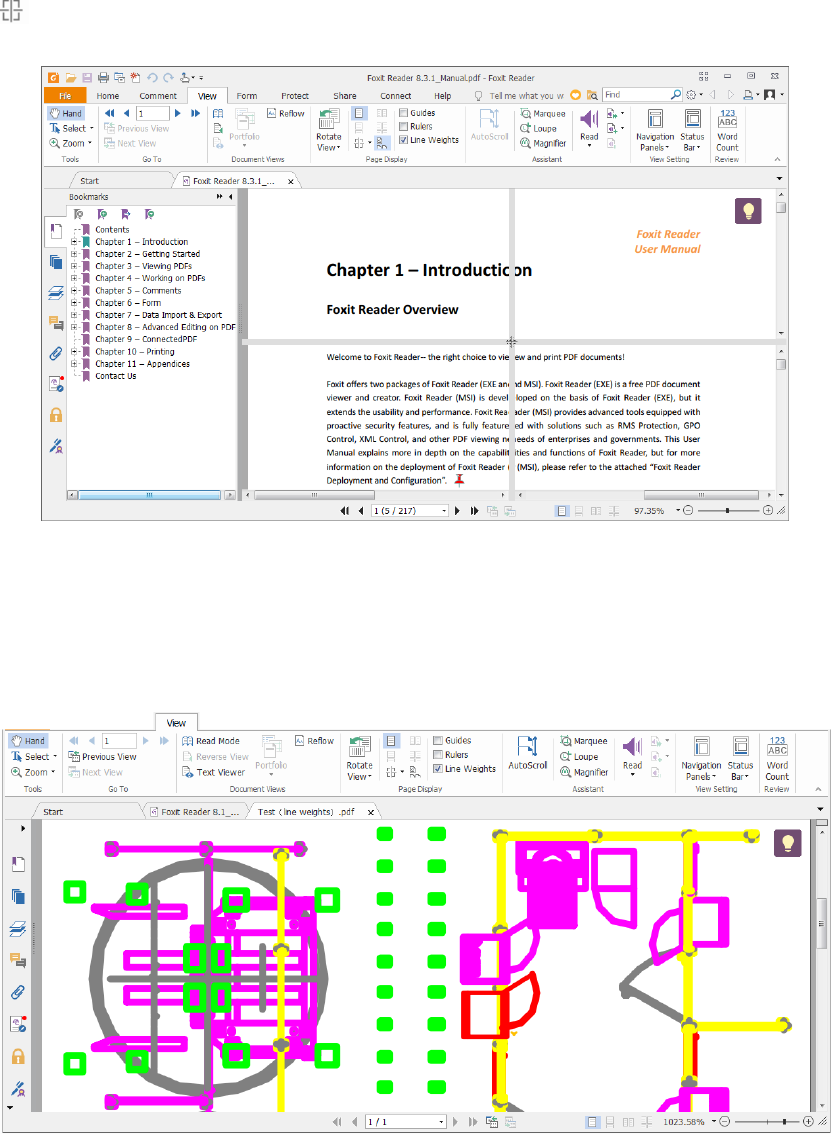Open the Bookmarks panel icon in upper sidebar
The width and height of the screenshot is (831, 1134).
point(56,231)
